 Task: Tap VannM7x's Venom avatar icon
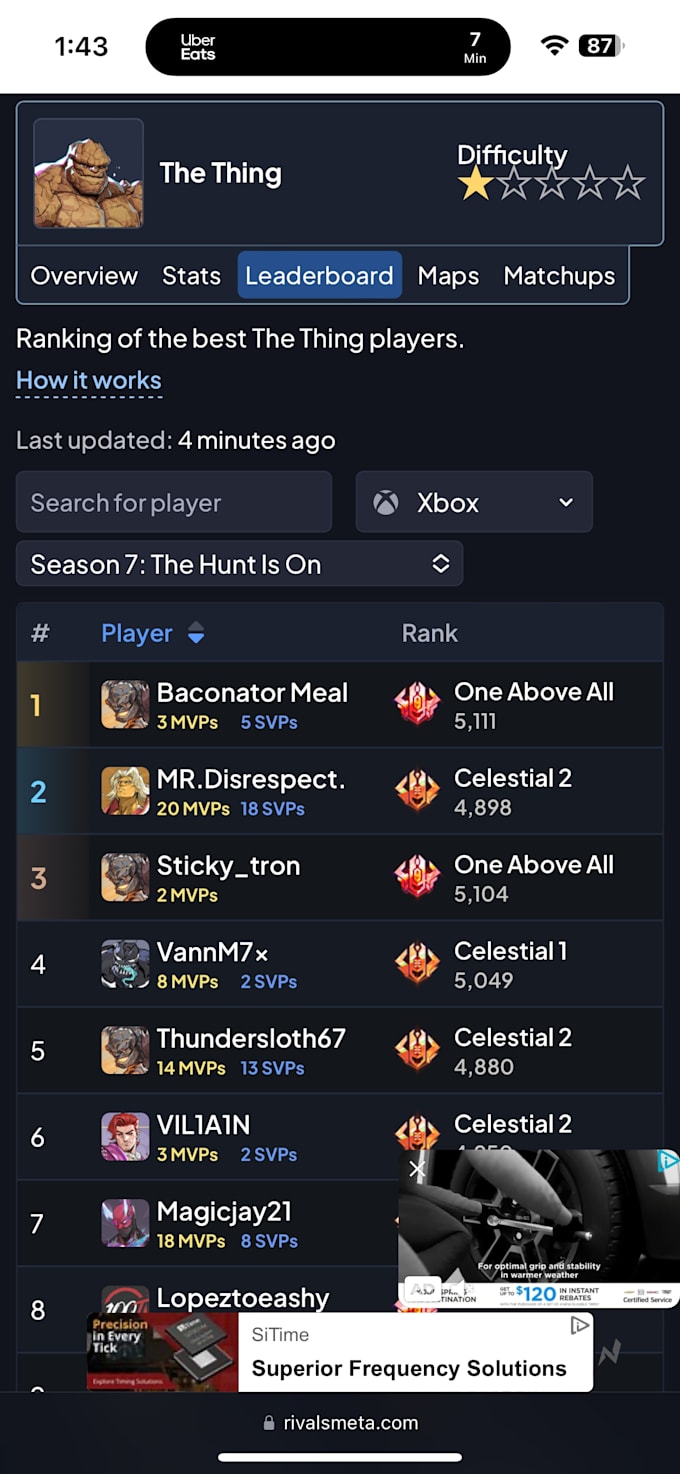(125, 964)
